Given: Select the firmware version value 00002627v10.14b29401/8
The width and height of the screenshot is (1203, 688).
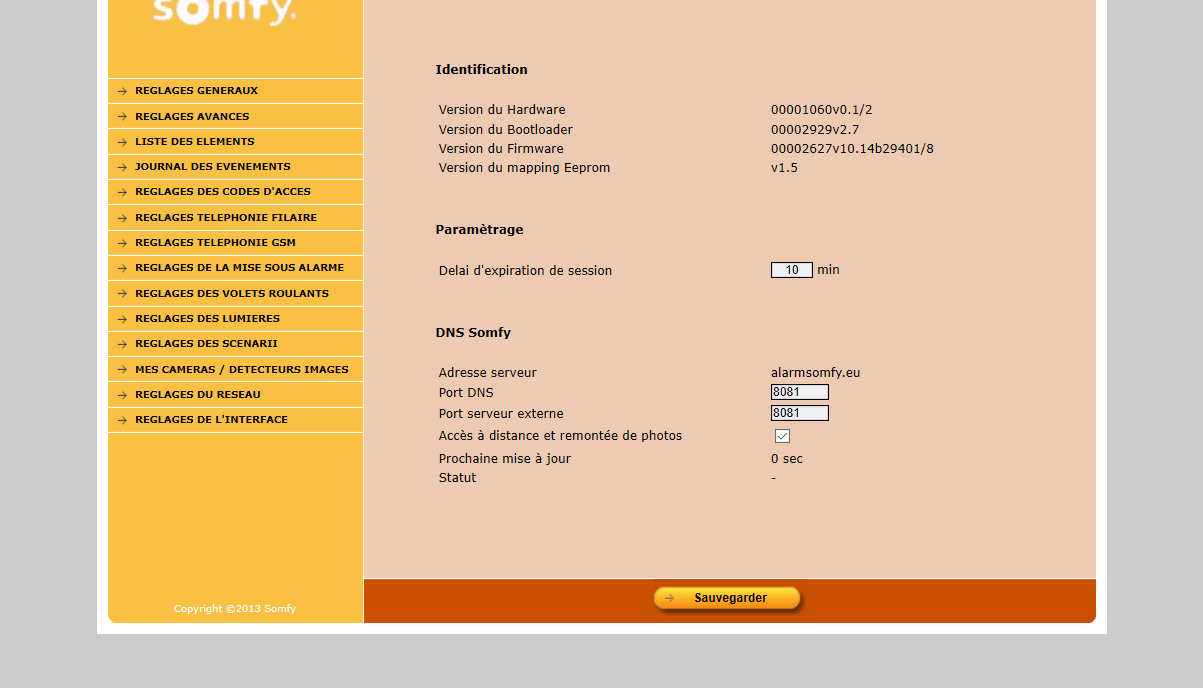Looking at the screenshot, I should [x=852, y=149].
